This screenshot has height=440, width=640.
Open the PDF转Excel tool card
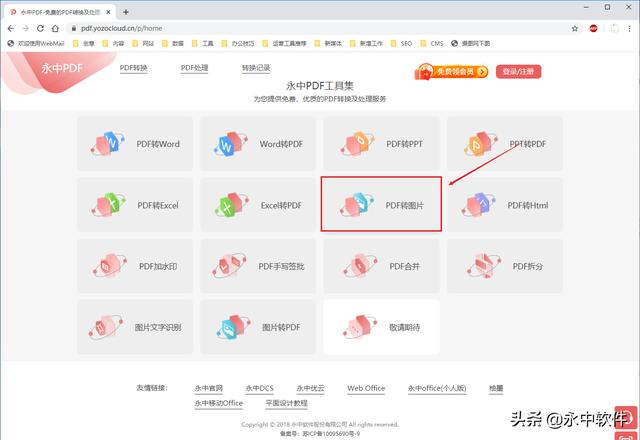coord(135,205)
